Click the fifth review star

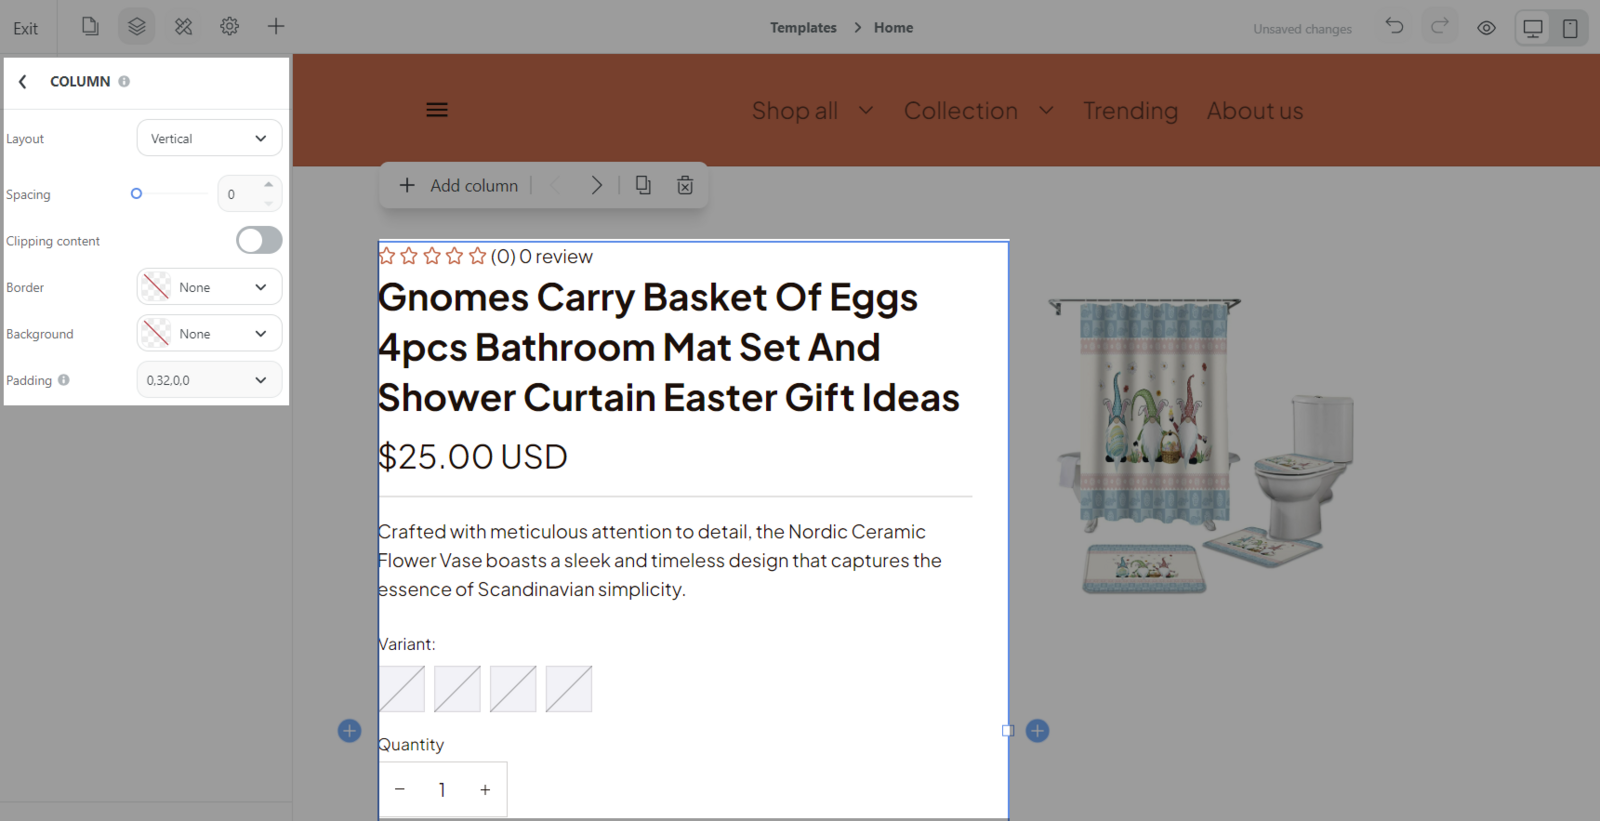pos(477,256)
